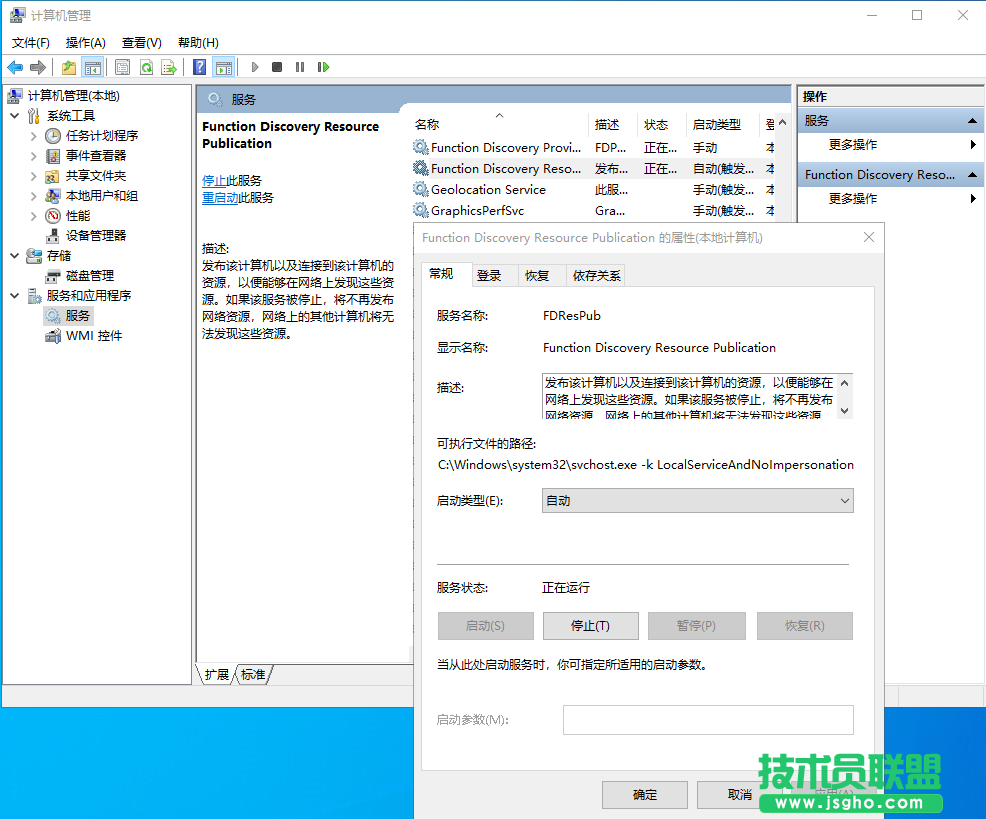Click the Refresh toolbar icon

[146, 67]
